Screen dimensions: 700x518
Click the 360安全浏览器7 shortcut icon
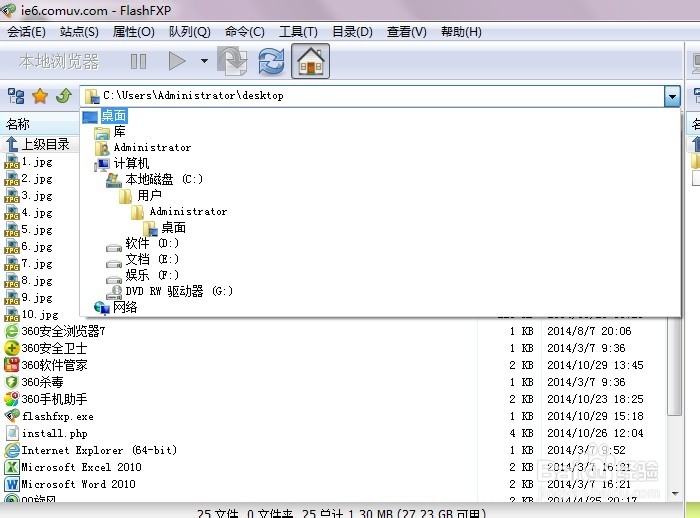tap(12, 331)
